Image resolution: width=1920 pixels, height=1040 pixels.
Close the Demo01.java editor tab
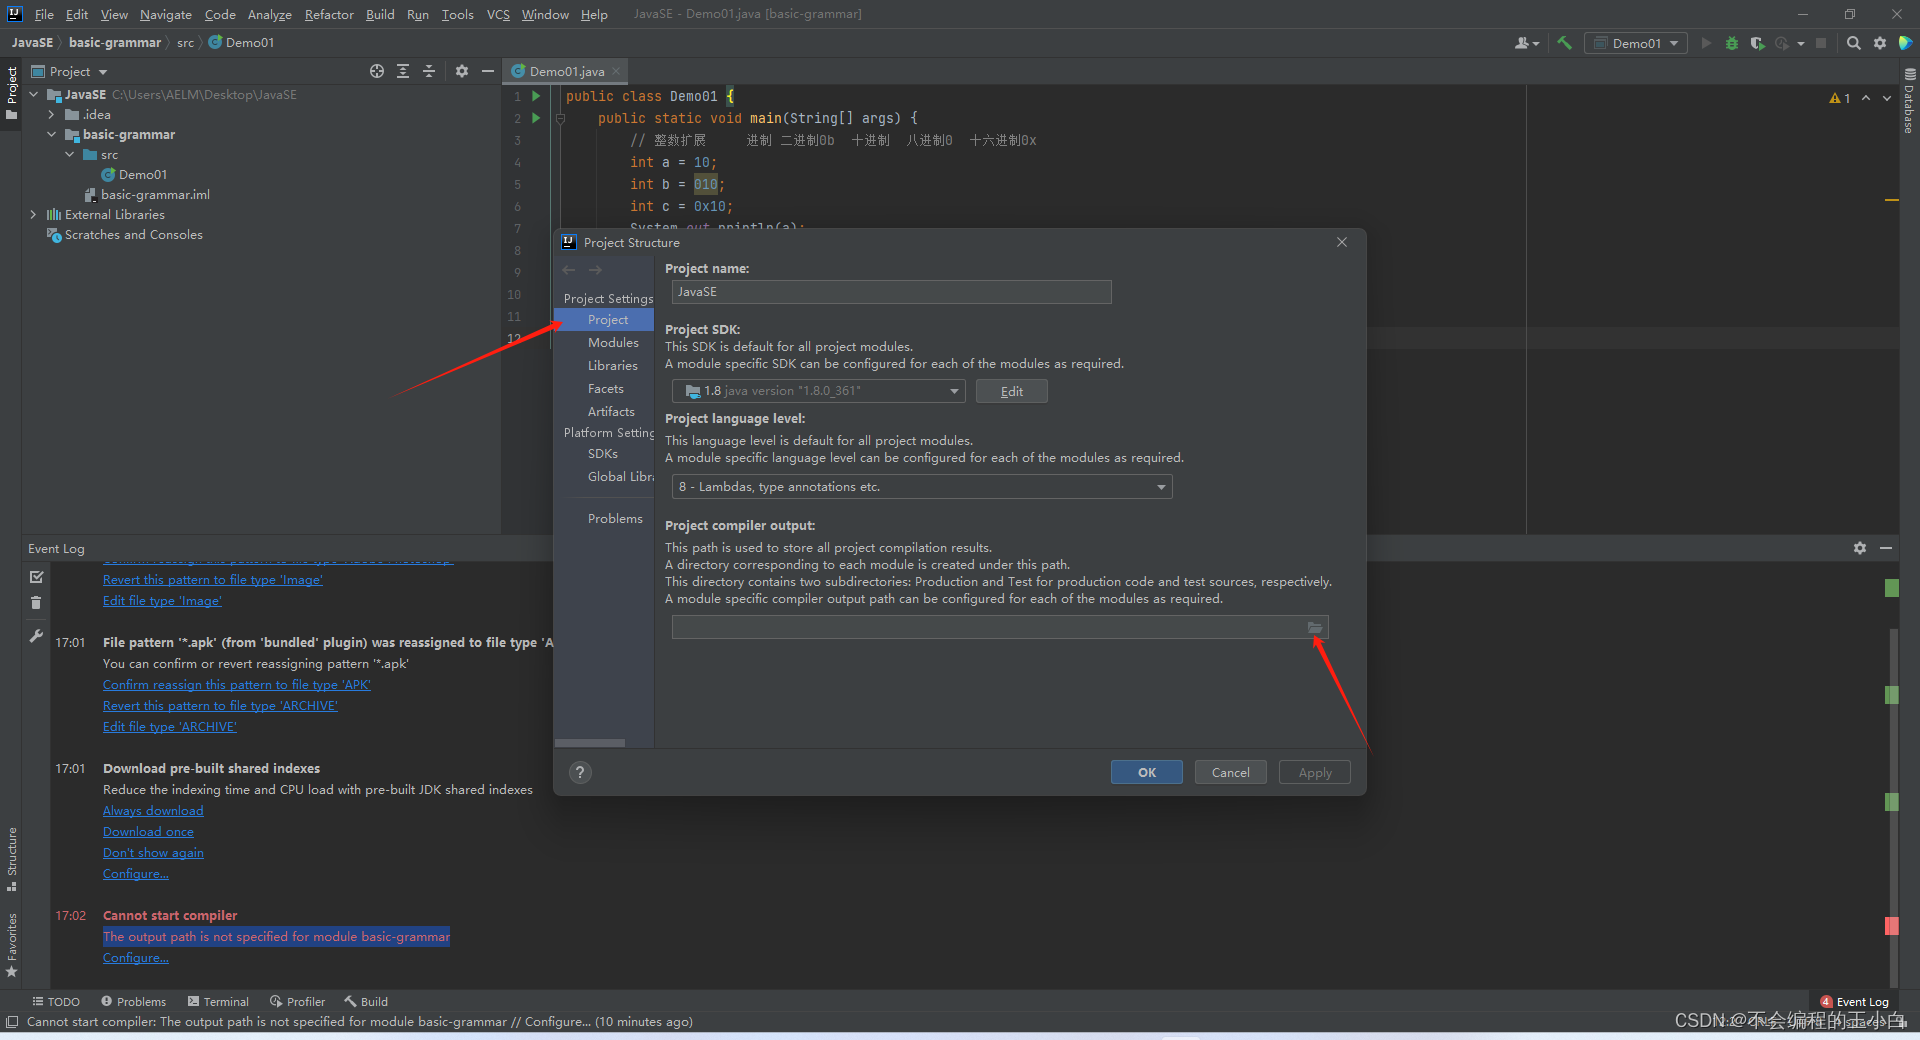coord(617,71)
